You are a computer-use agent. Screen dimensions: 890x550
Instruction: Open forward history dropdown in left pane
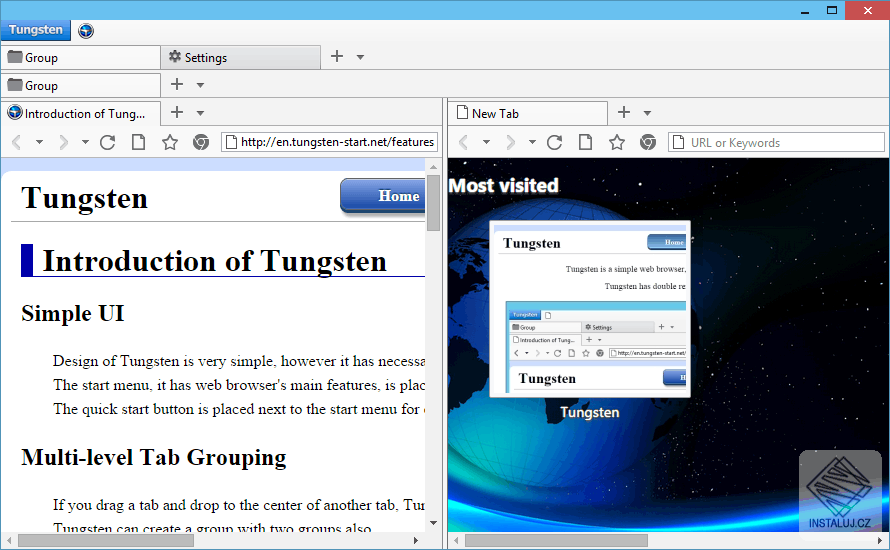click(85, 142)
